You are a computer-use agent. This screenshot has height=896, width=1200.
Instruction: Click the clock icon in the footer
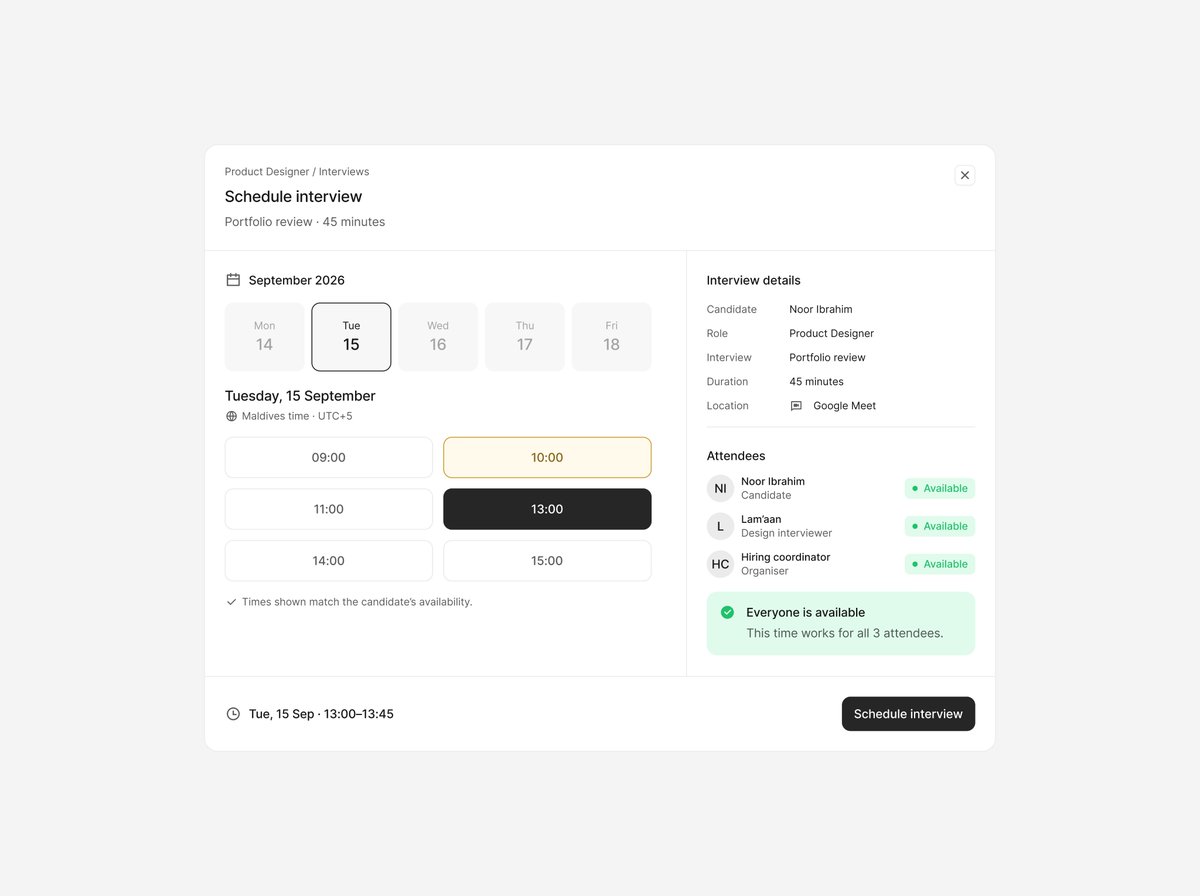[x=233, y=714]
